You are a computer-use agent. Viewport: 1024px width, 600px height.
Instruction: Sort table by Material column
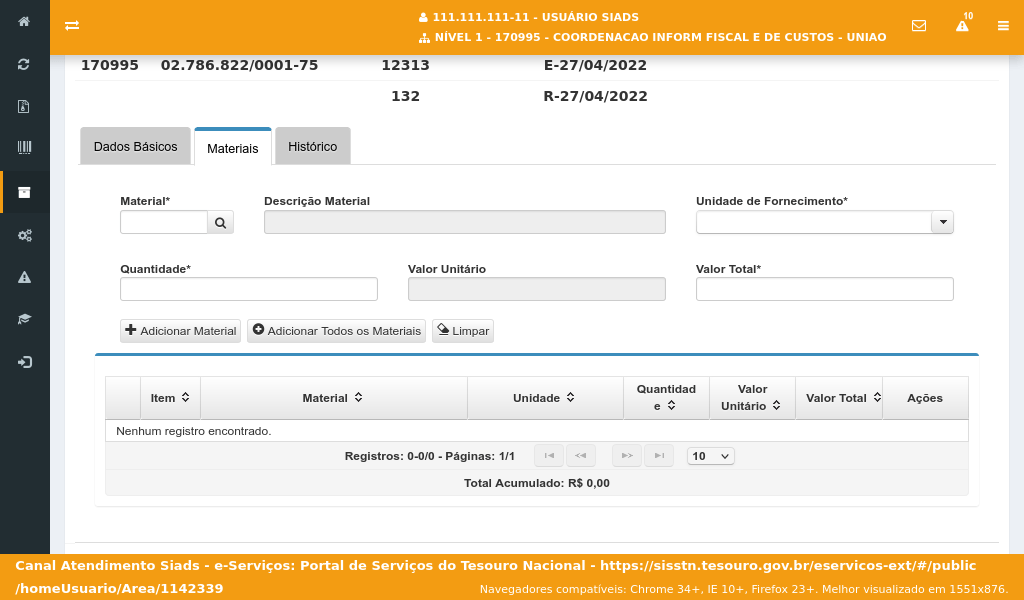(x=334, y=398)
